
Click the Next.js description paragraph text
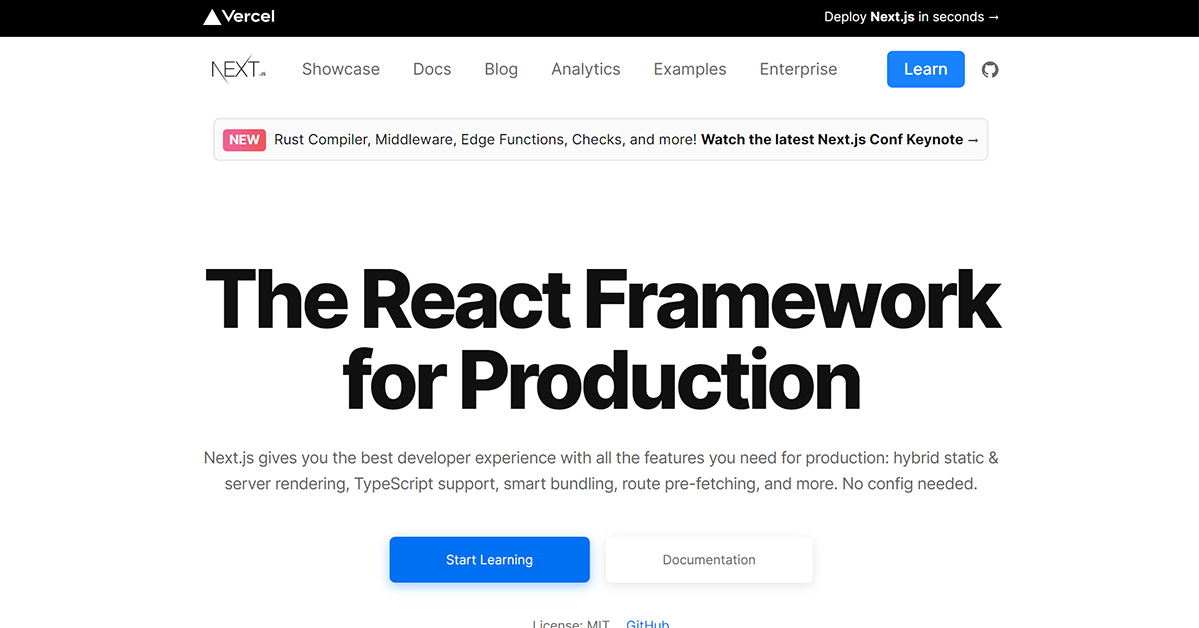pos(601,470)
